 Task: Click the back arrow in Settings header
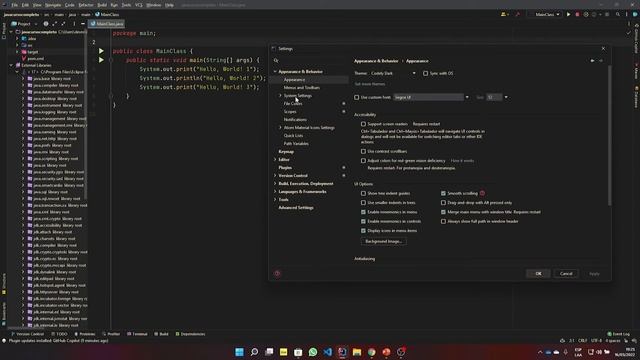[592, 61]
